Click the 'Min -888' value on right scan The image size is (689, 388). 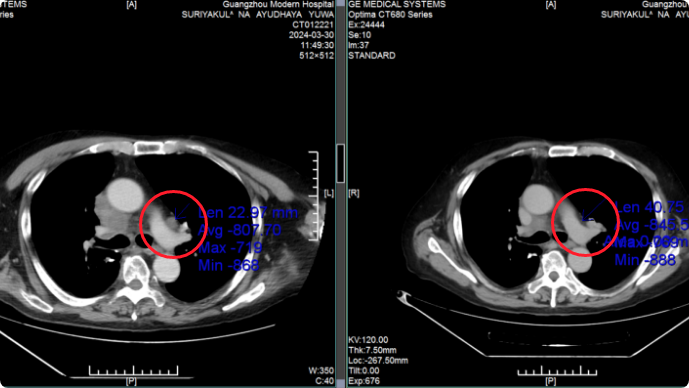pyautogui.click(x=645, y=260)
